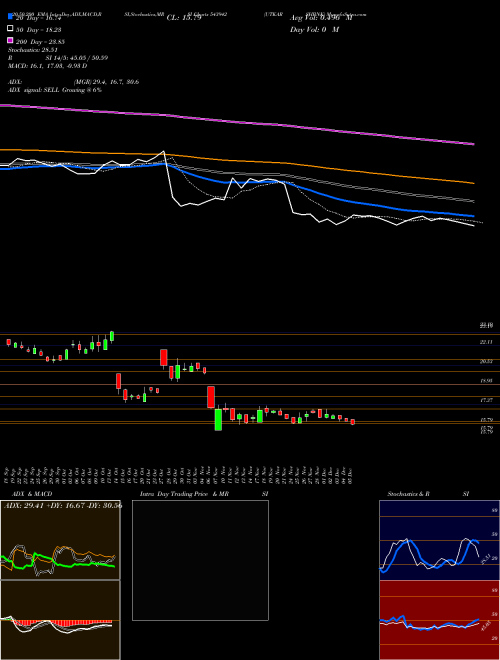Select the 50 Day - 18.23 label

click(40, 29)
